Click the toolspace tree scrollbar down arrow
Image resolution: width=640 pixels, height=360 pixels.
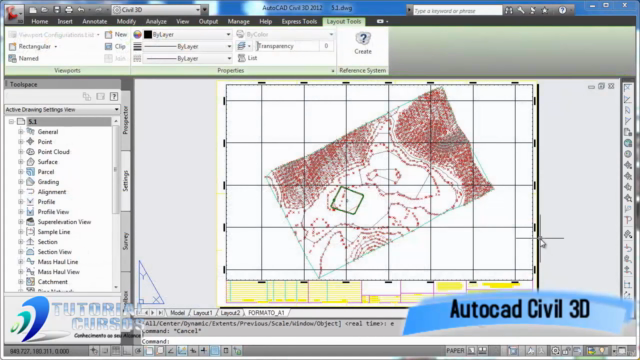(116, 287)
